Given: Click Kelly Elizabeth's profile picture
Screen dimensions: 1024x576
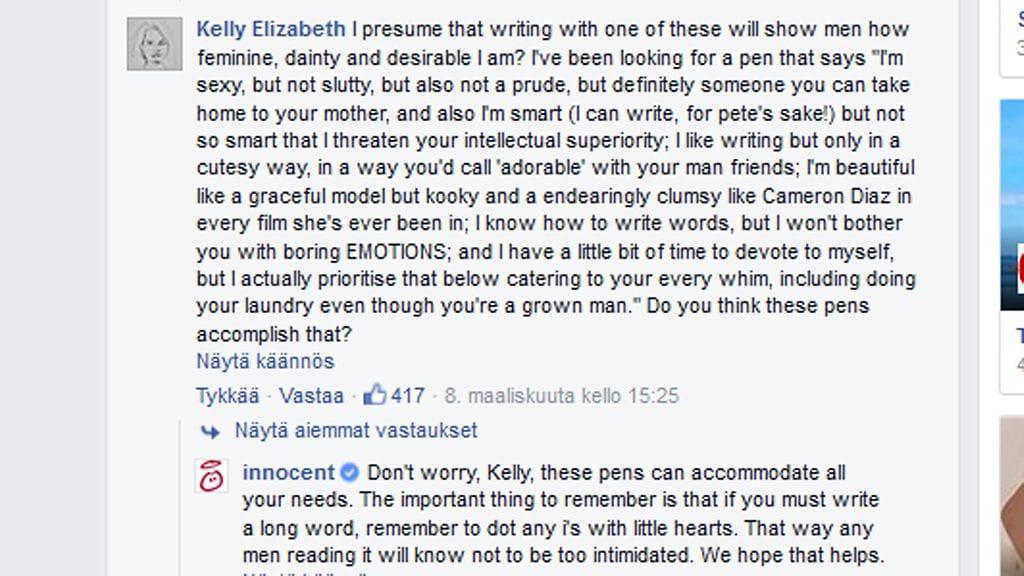Looking at the screenshot, I should tap(155, 44).
